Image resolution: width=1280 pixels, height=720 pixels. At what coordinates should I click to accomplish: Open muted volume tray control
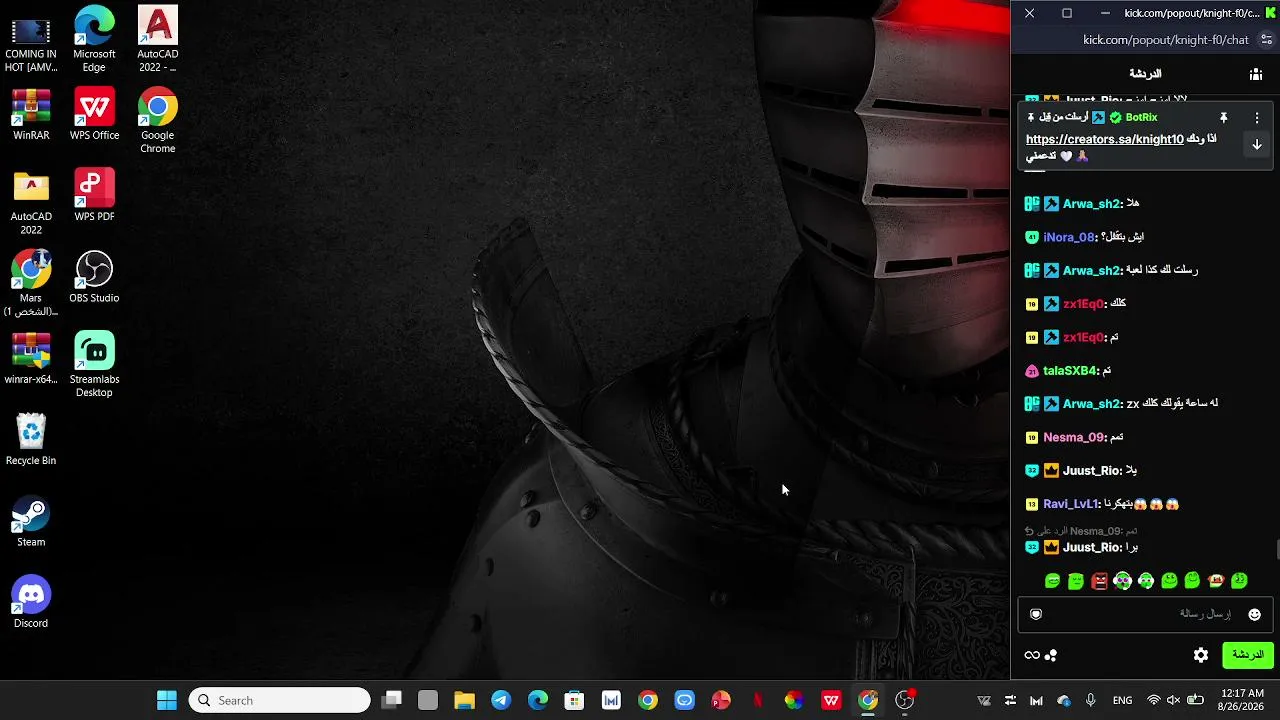click(x=1173, y=700)
